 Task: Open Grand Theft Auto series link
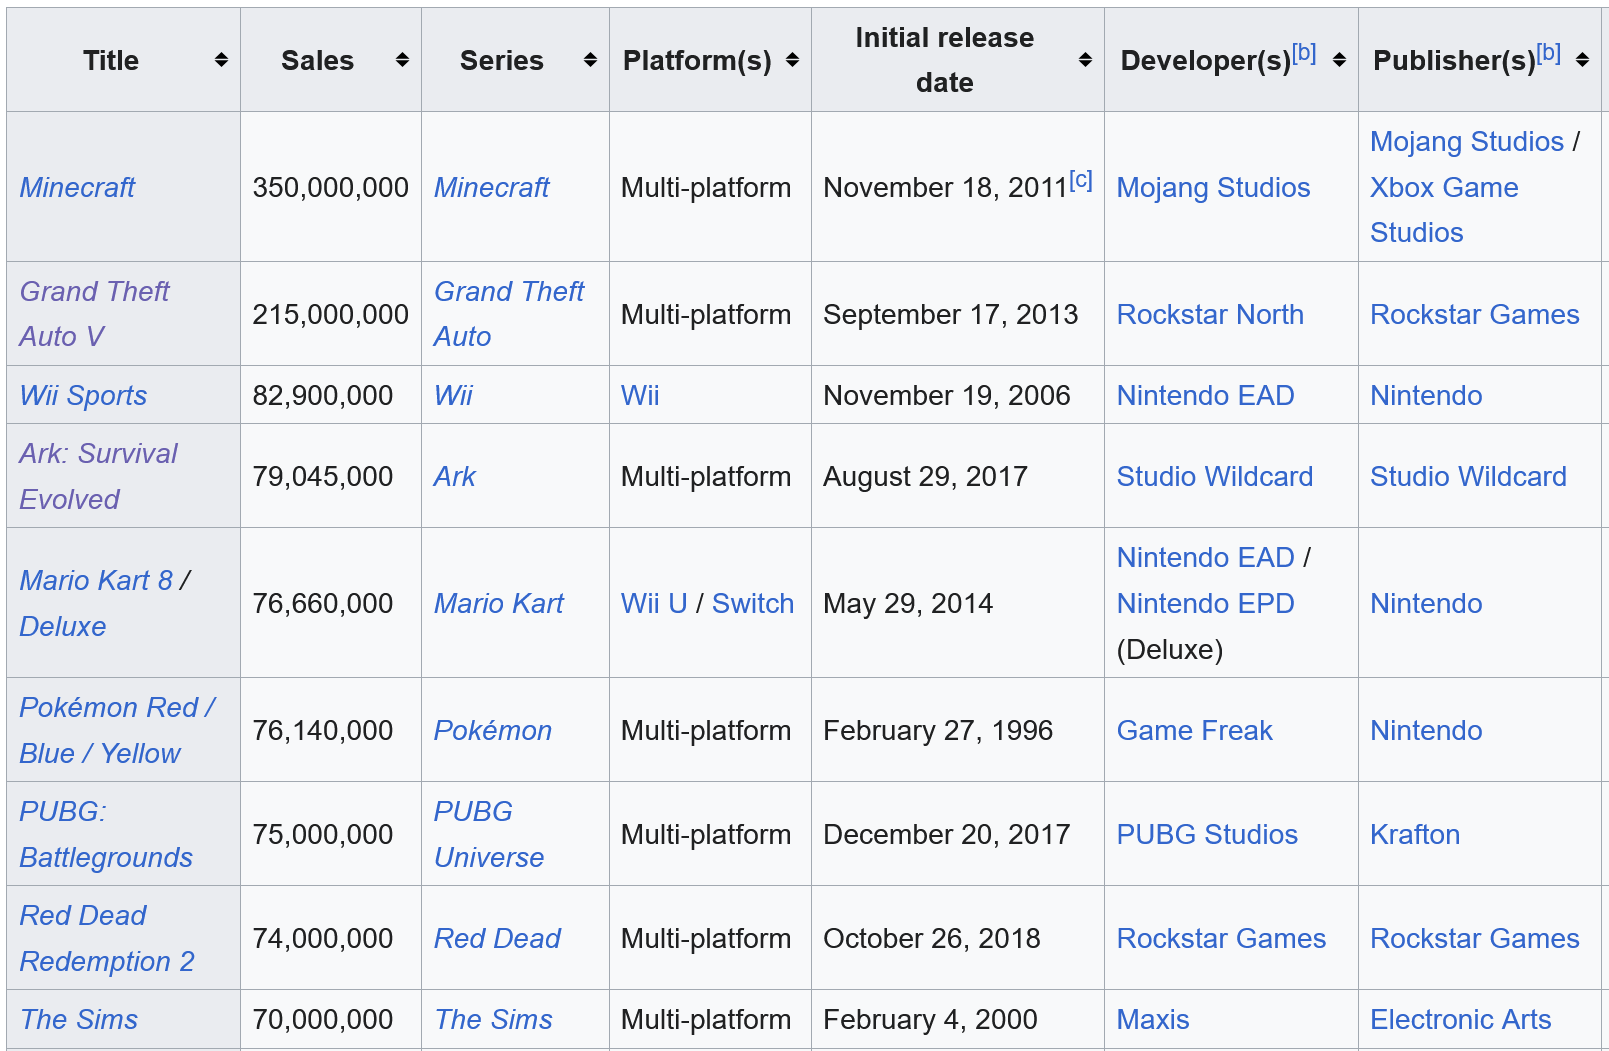(x=508, y=314)
